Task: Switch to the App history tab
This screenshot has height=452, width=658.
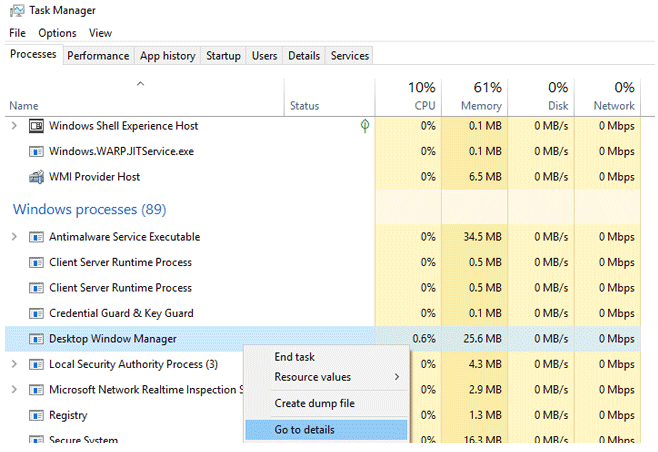Action: 168,56
